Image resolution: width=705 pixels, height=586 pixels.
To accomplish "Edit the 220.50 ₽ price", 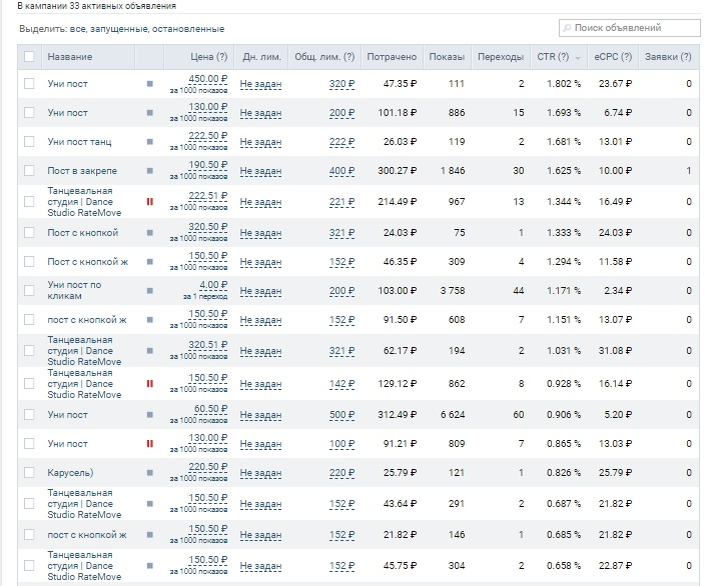I will (208, 467).
